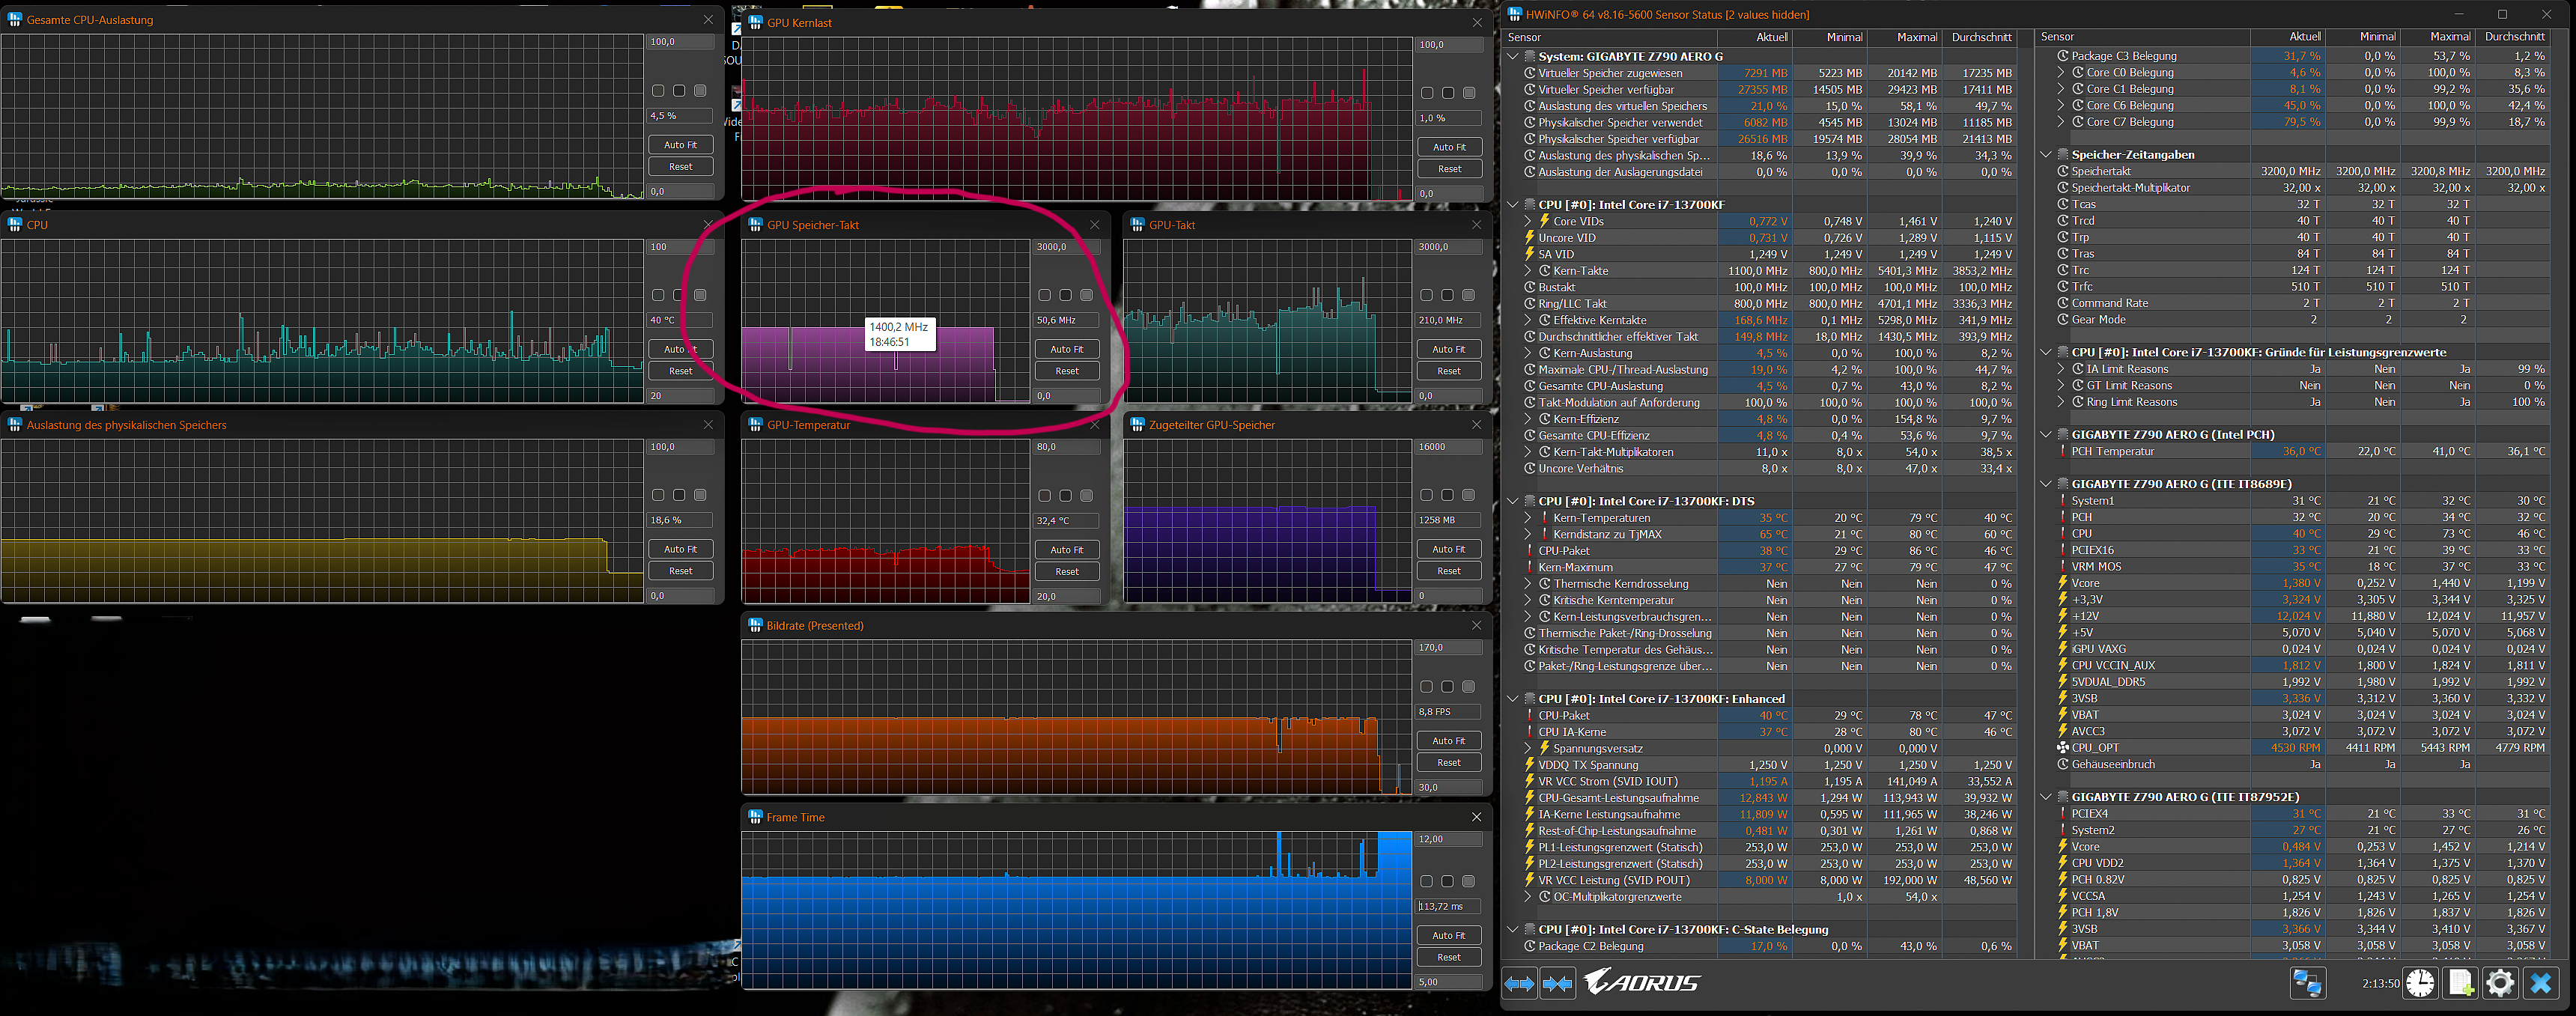Image resolution: width=2576 pixels, height=1016 pixels.
Task: Click the fan icon beside CPU_OPT
Action: (x=2062, y=748)
